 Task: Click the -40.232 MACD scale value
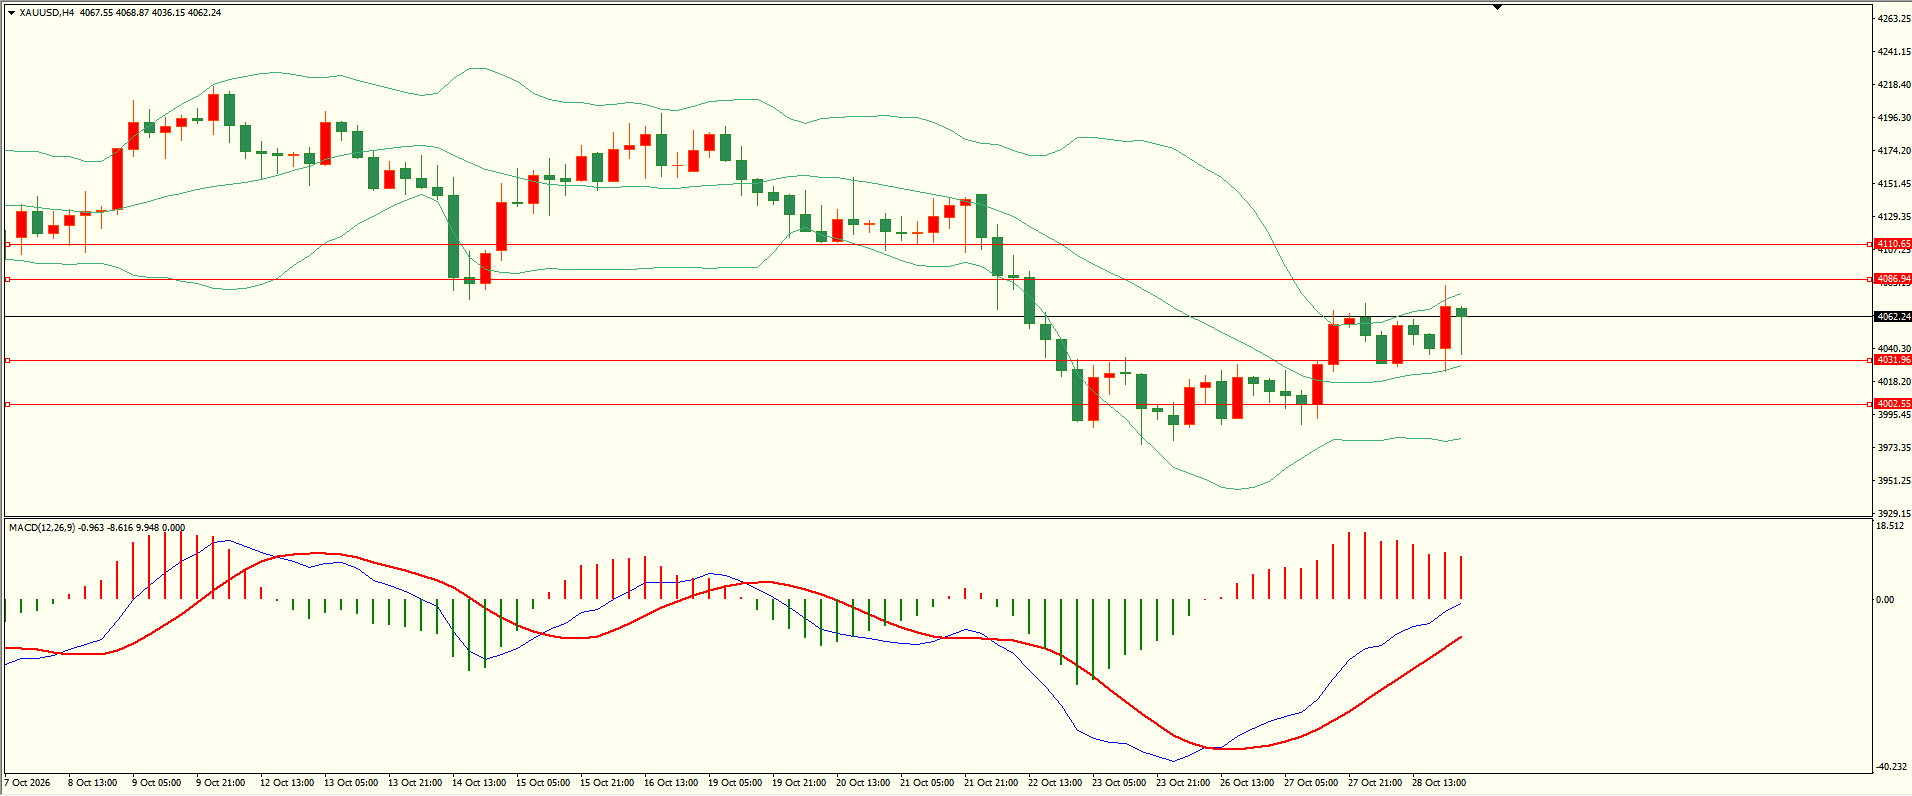pos(1890,767)
